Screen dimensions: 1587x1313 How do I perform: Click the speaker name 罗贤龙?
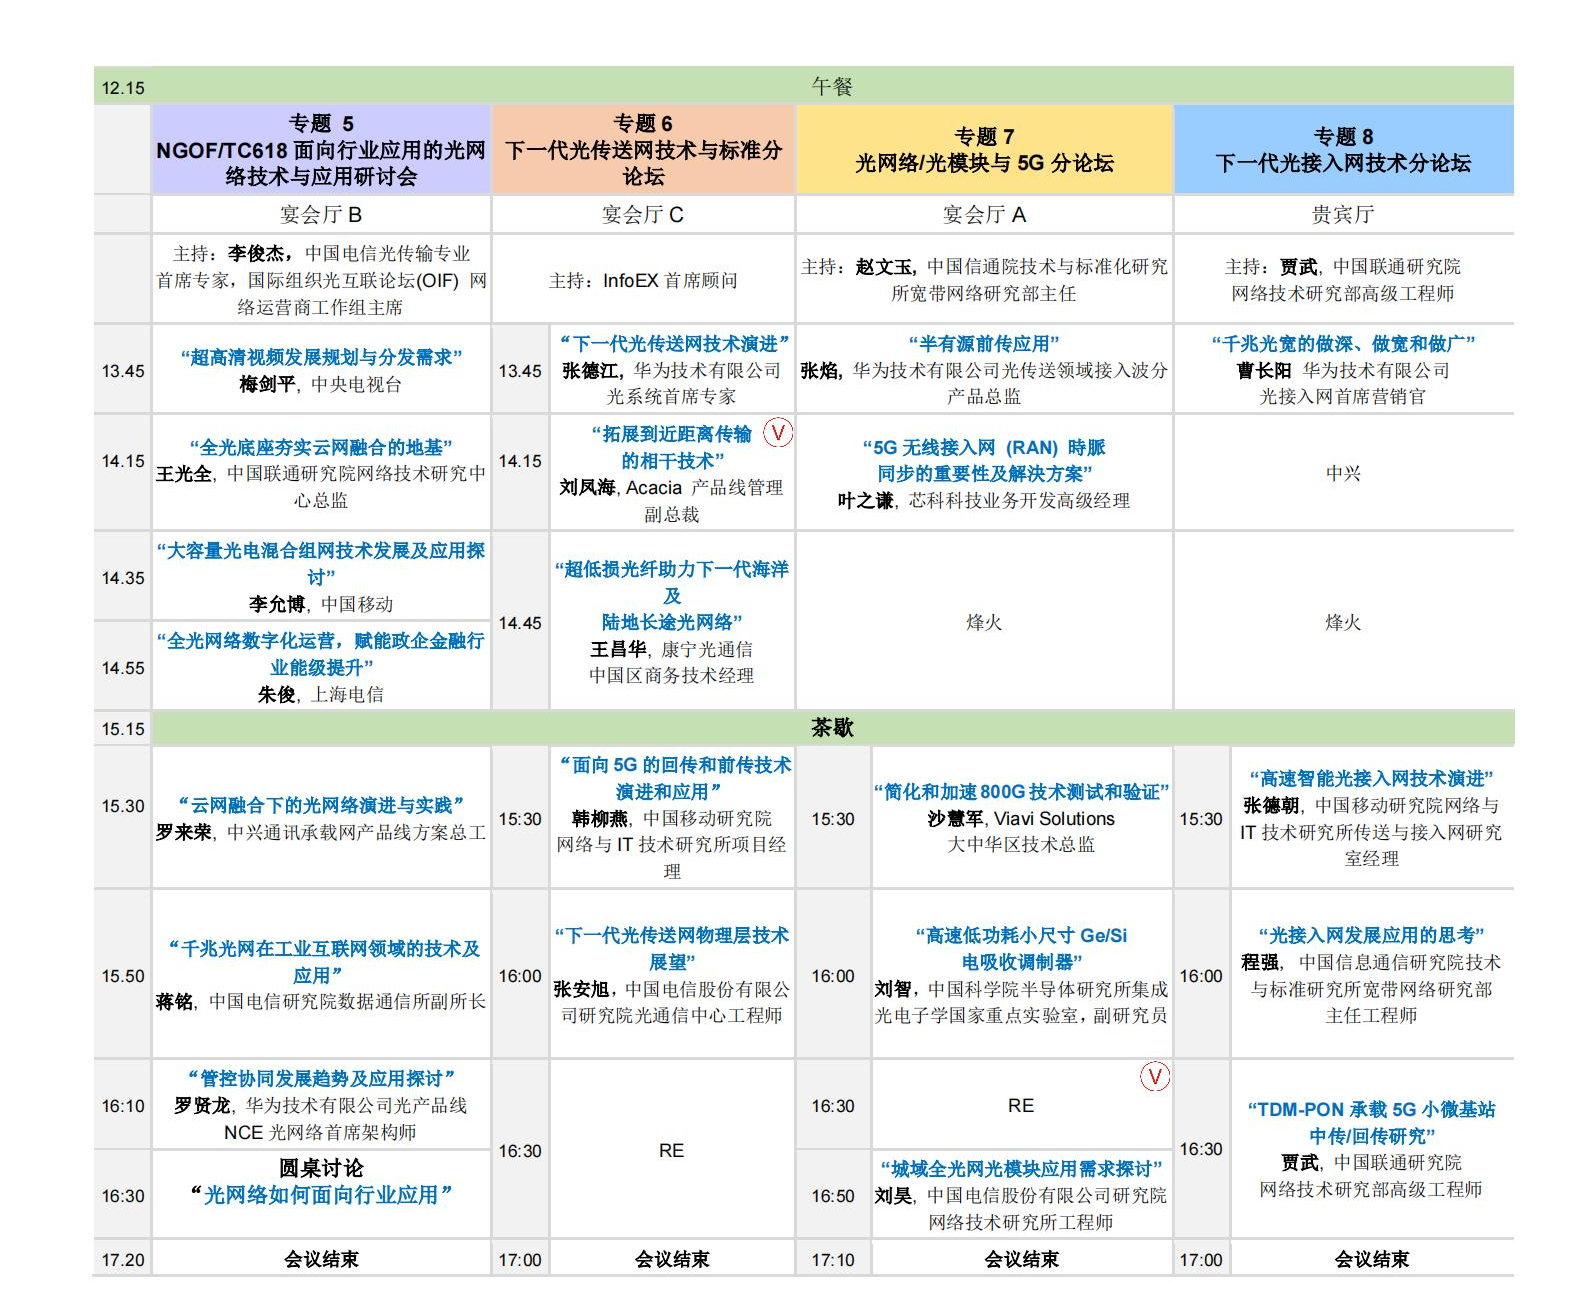[x=203, y=1105]
